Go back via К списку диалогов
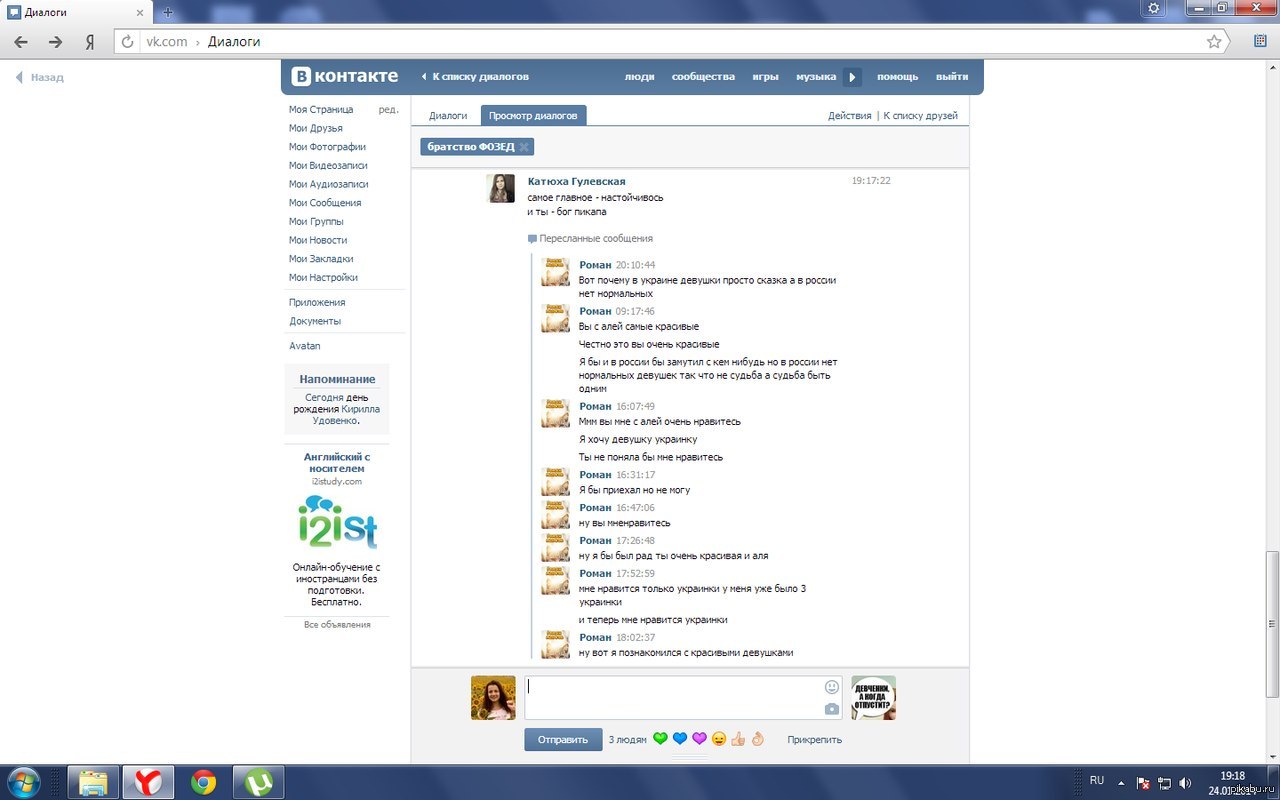 click(x=475, y=76)
